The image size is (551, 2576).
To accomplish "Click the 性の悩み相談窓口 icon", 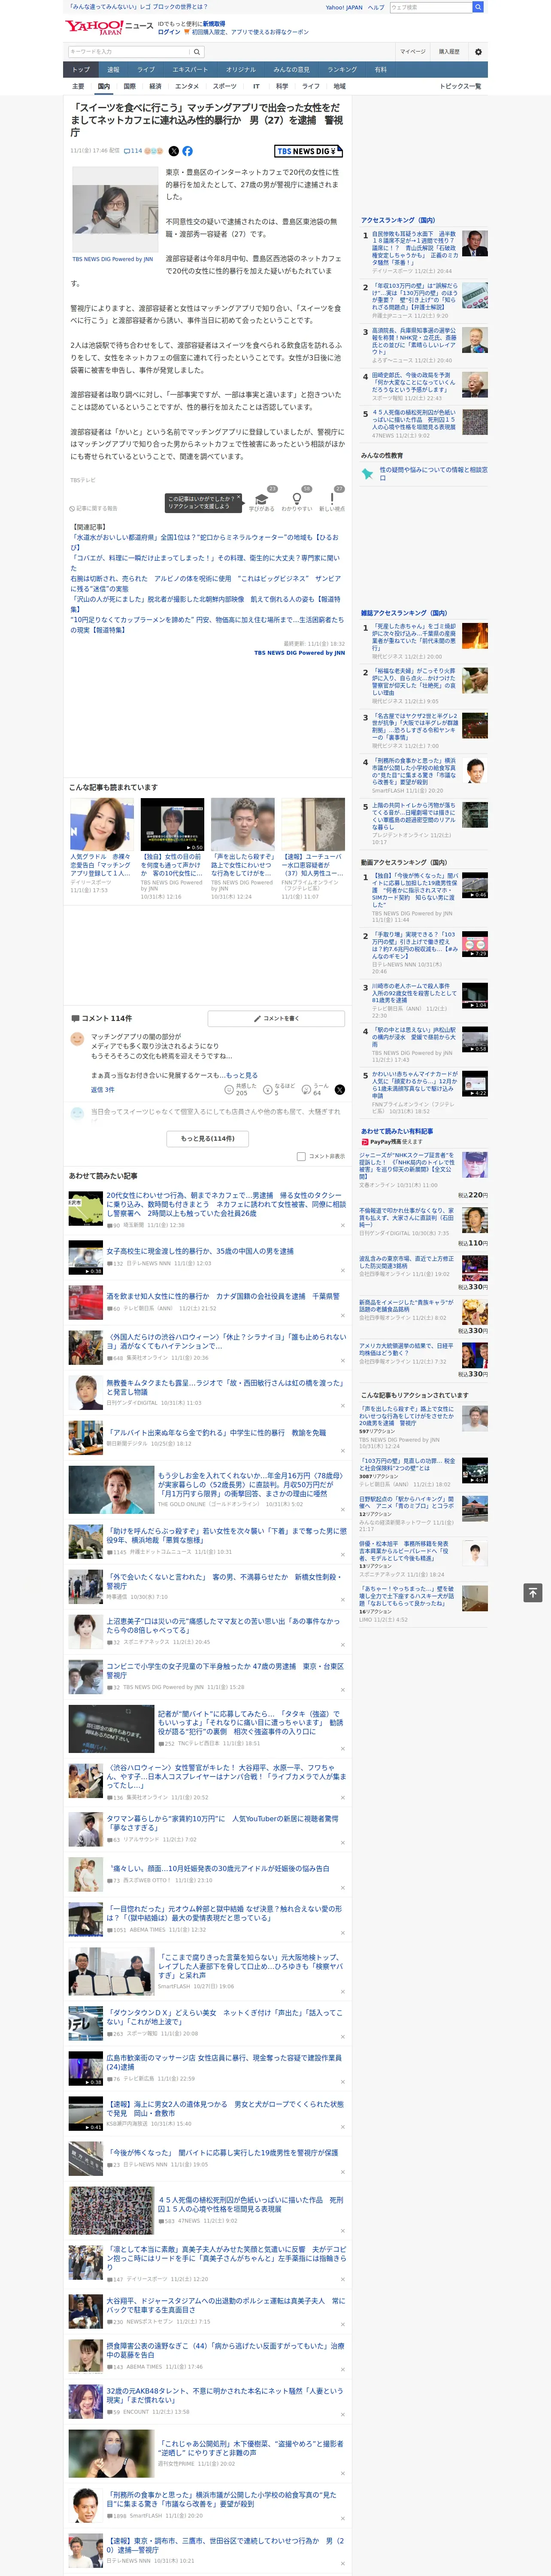I will click(368, 474).
